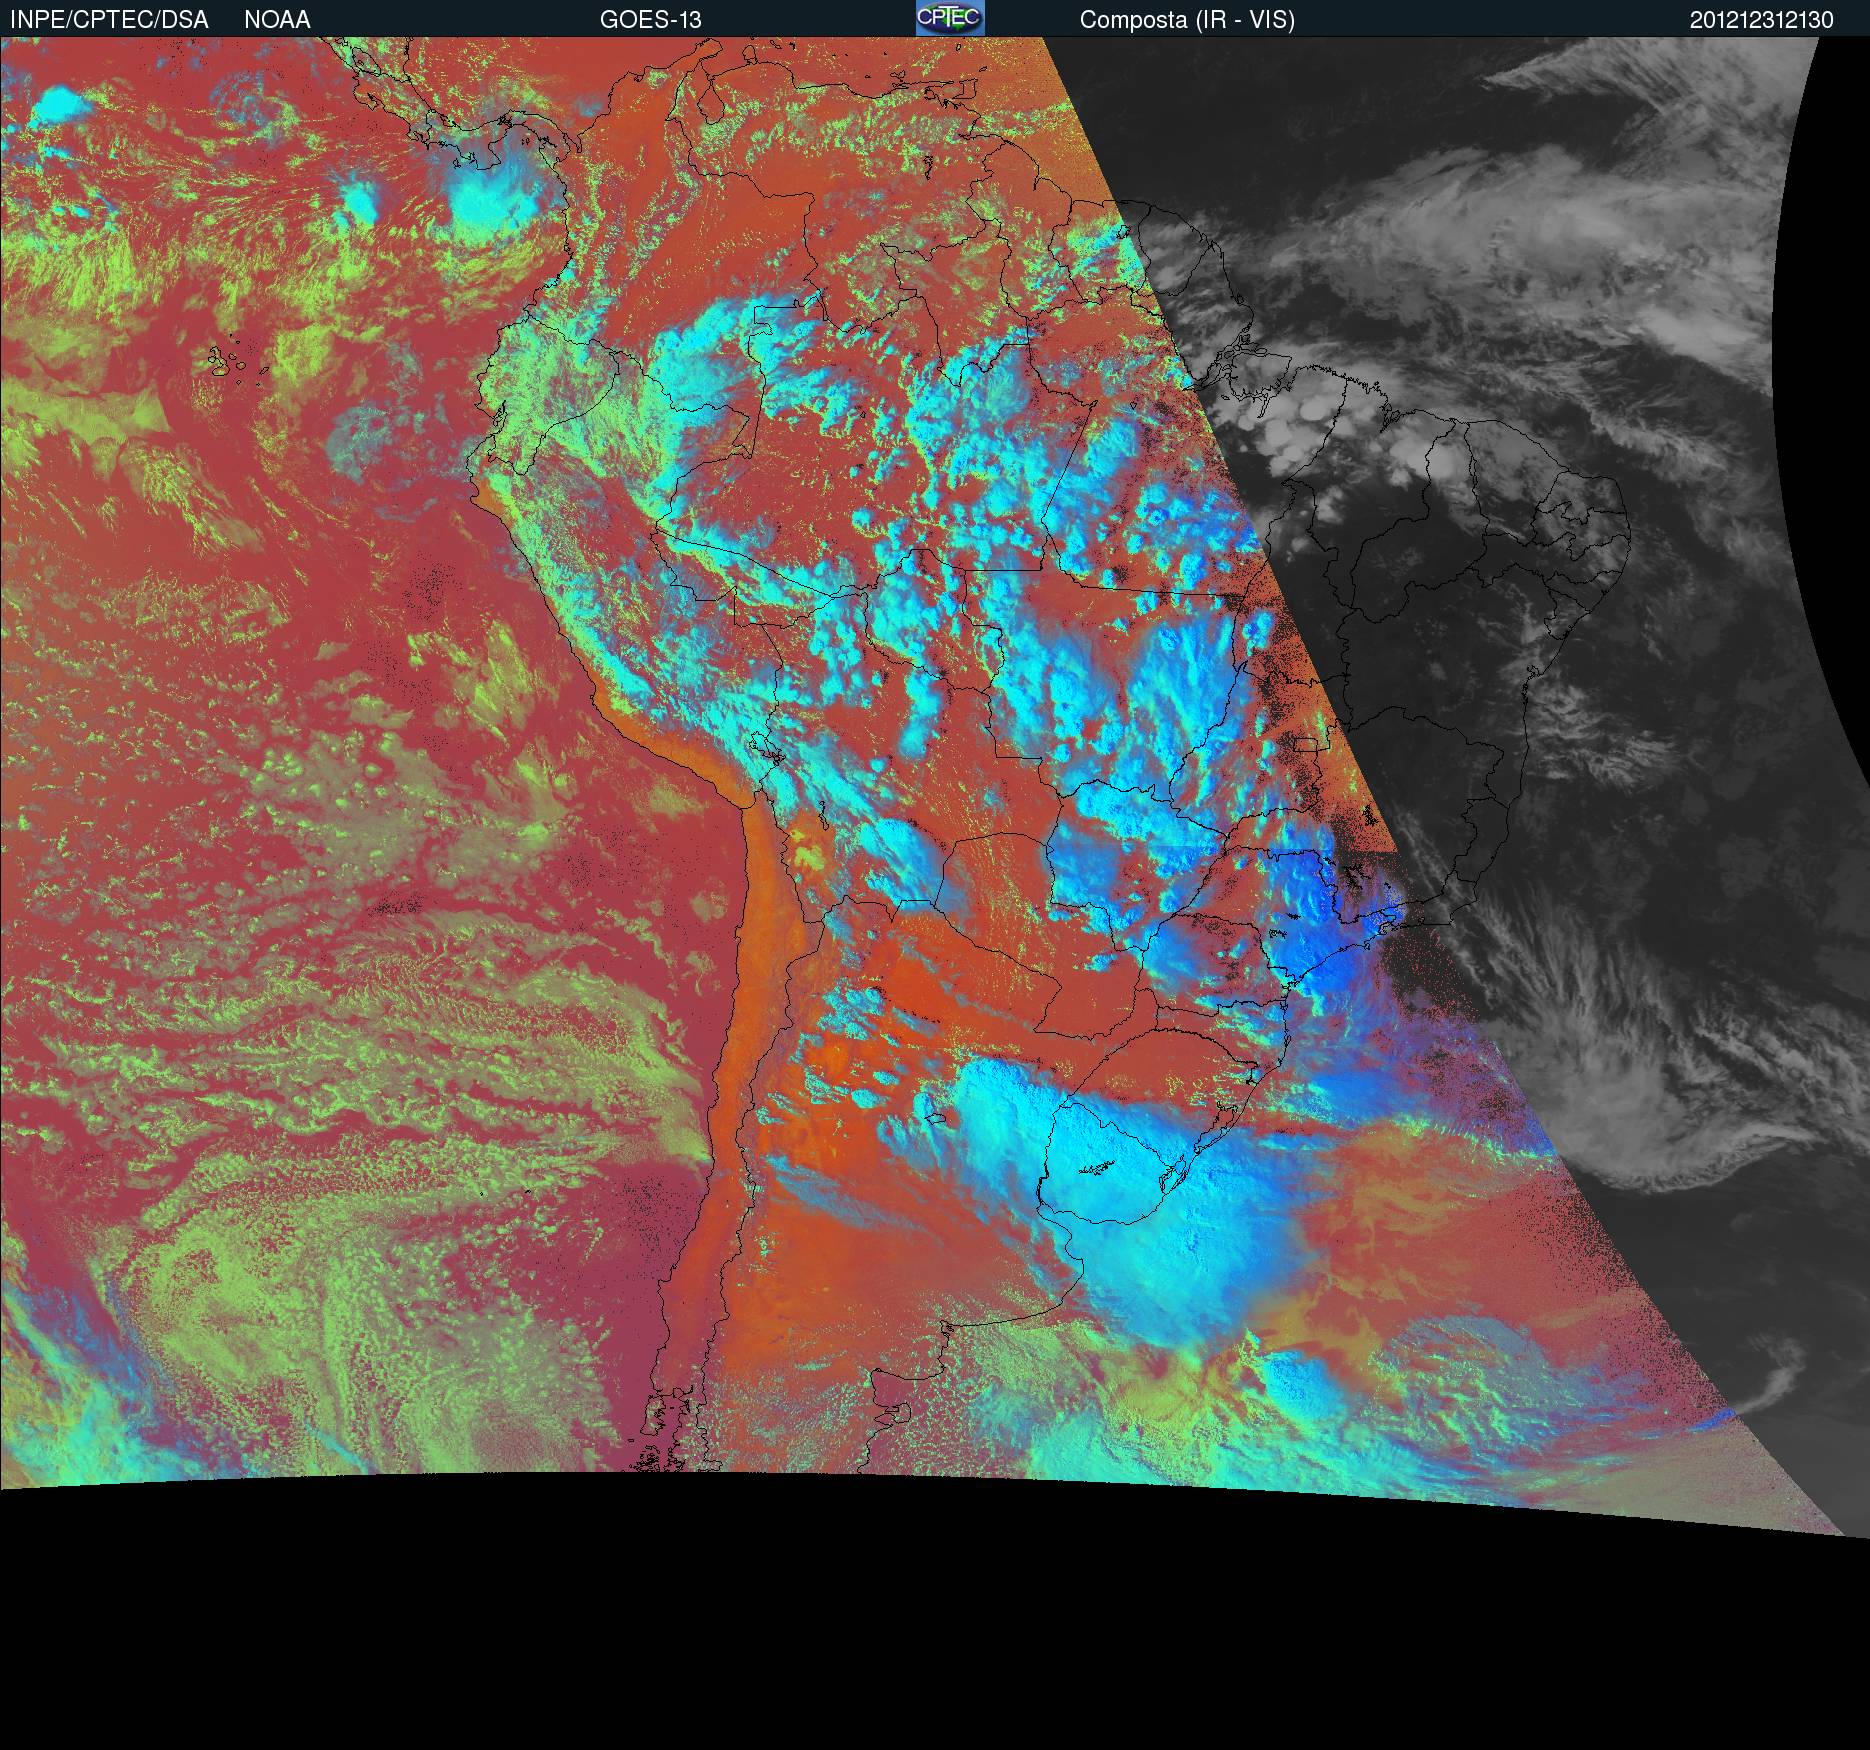
Task: Click the NOAA text in the header
Action: point(277,20)
